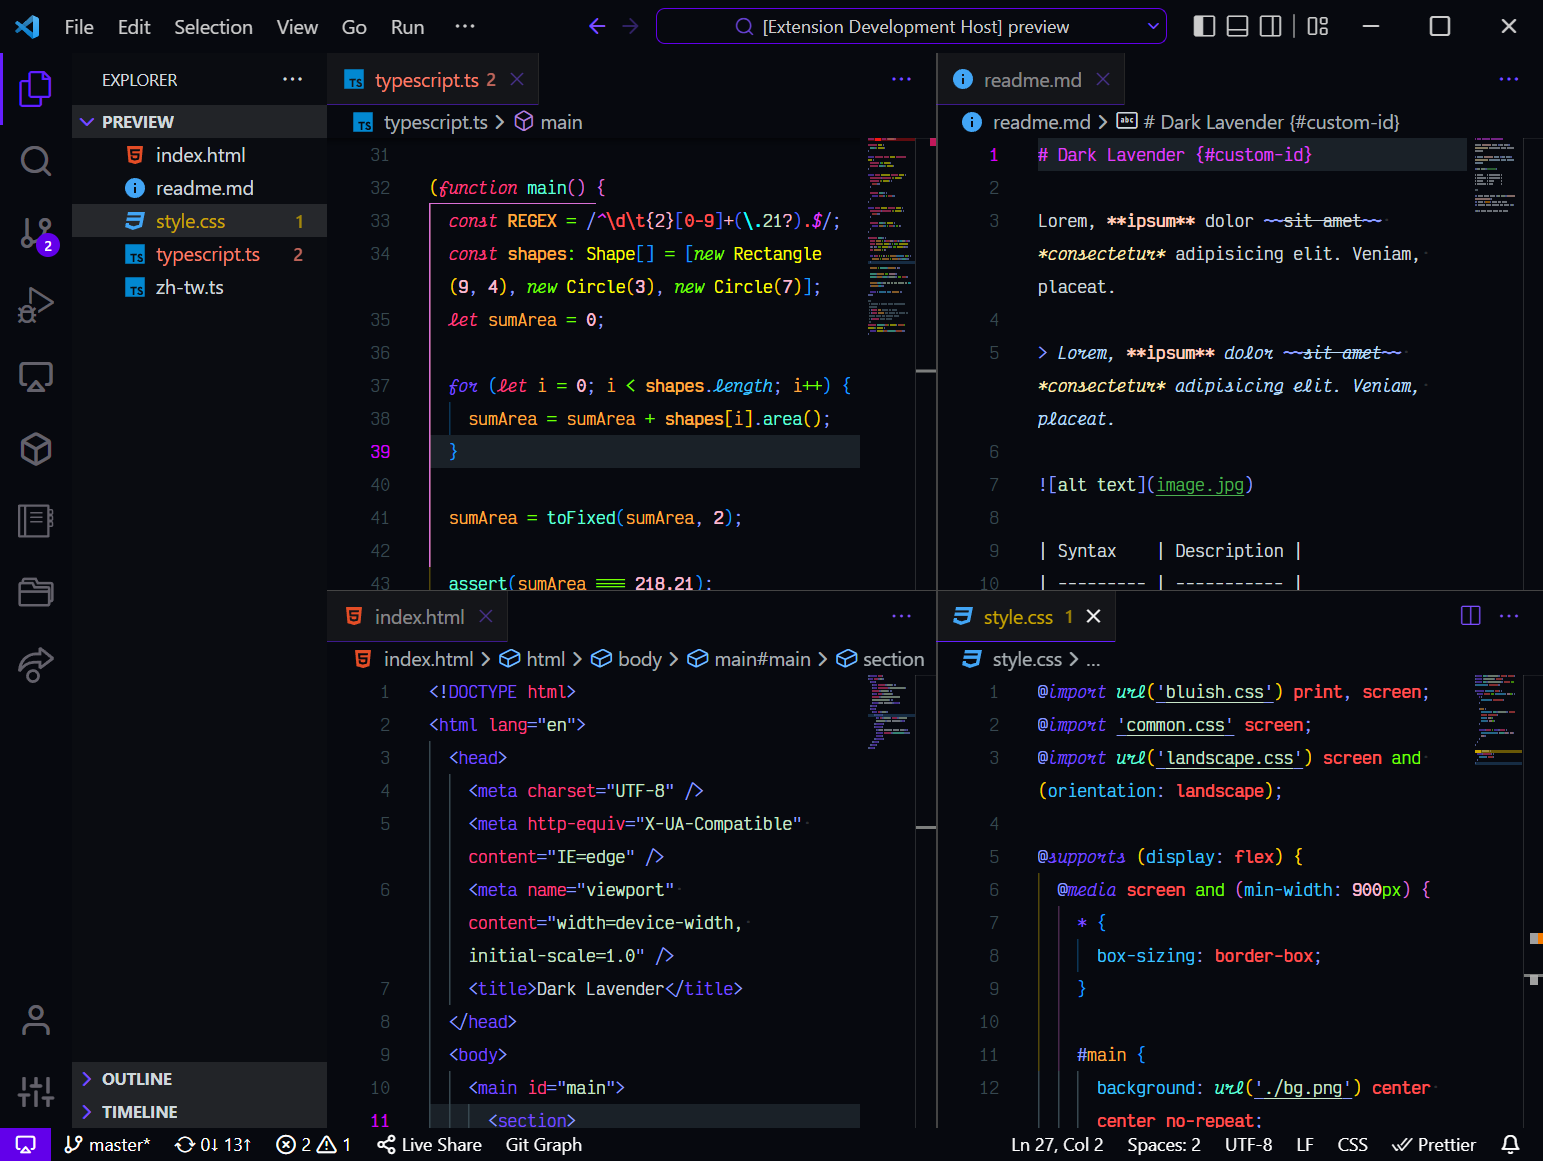Open more actions for typescript.ts editor group
Viewport: 1543px width, 1161px height.
pyautogui.click(x=901, y=79)
